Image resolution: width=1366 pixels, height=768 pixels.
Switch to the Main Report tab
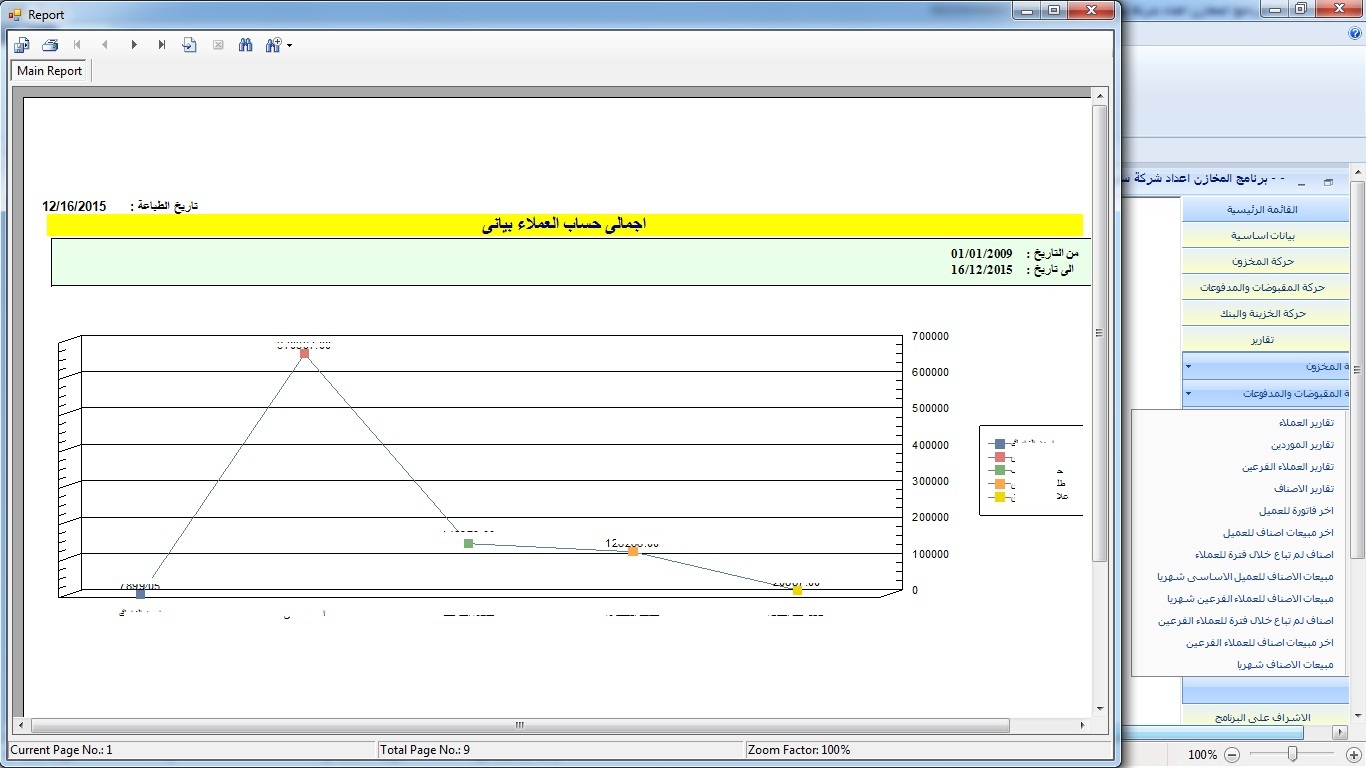point(50,71)
